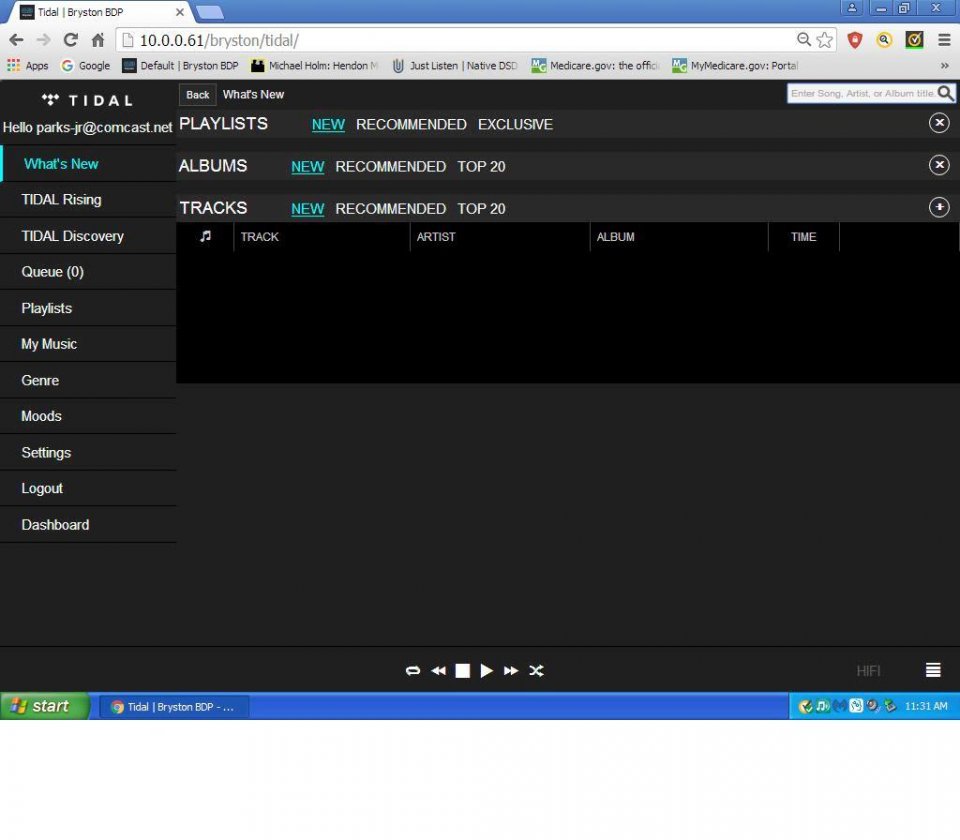Start playback with the play button
This screenshot has width=960, height=840.
tap(487, 671)
